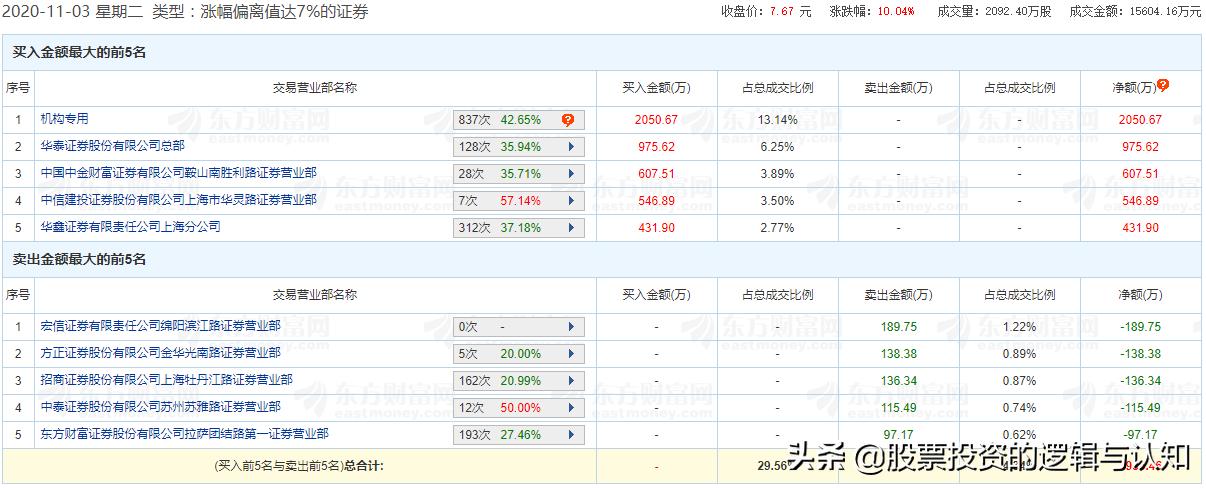Open 中泰证券苏州苏雅路营业部 link

160,407
